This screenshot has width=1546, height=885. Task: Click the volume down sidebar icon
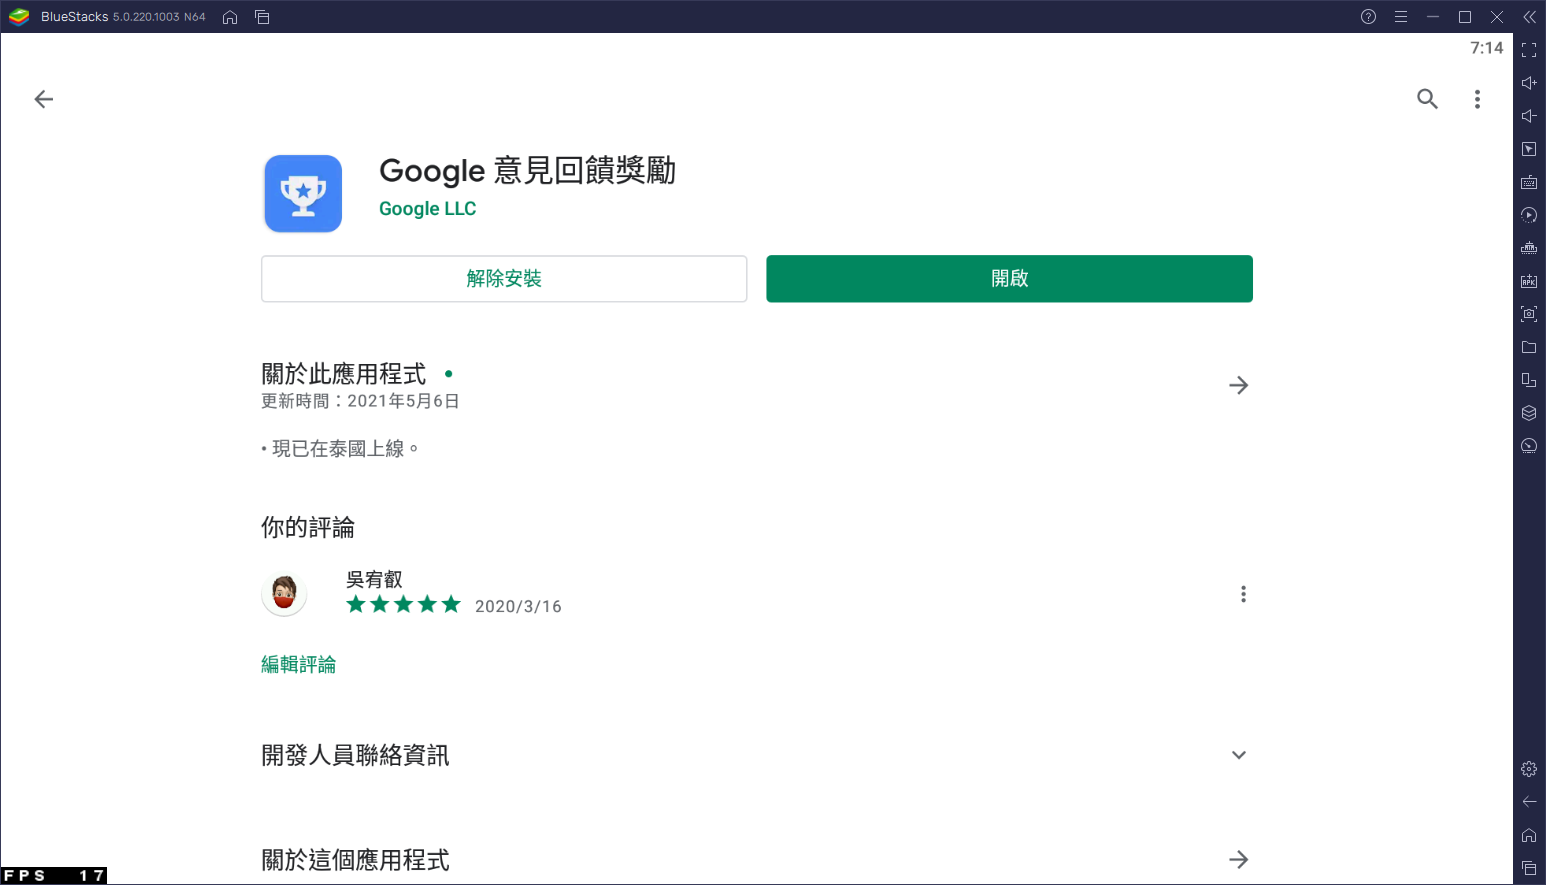coord(1529,116)
